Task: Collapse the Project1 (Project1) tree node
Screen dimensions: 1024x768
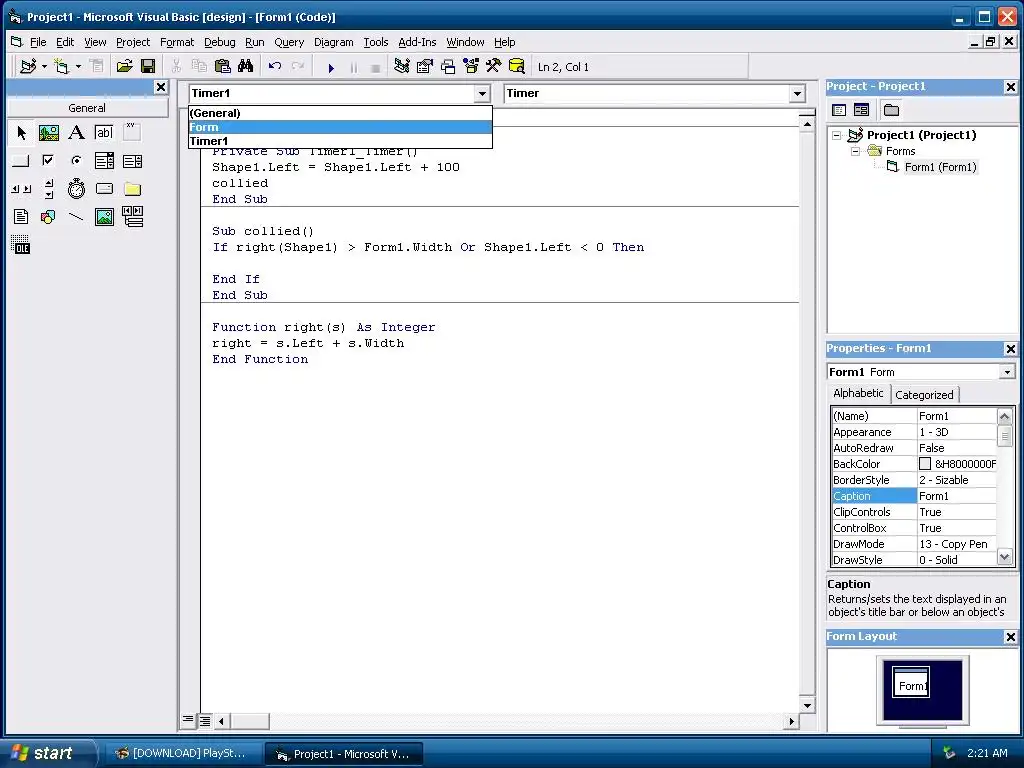Action: 837,135
